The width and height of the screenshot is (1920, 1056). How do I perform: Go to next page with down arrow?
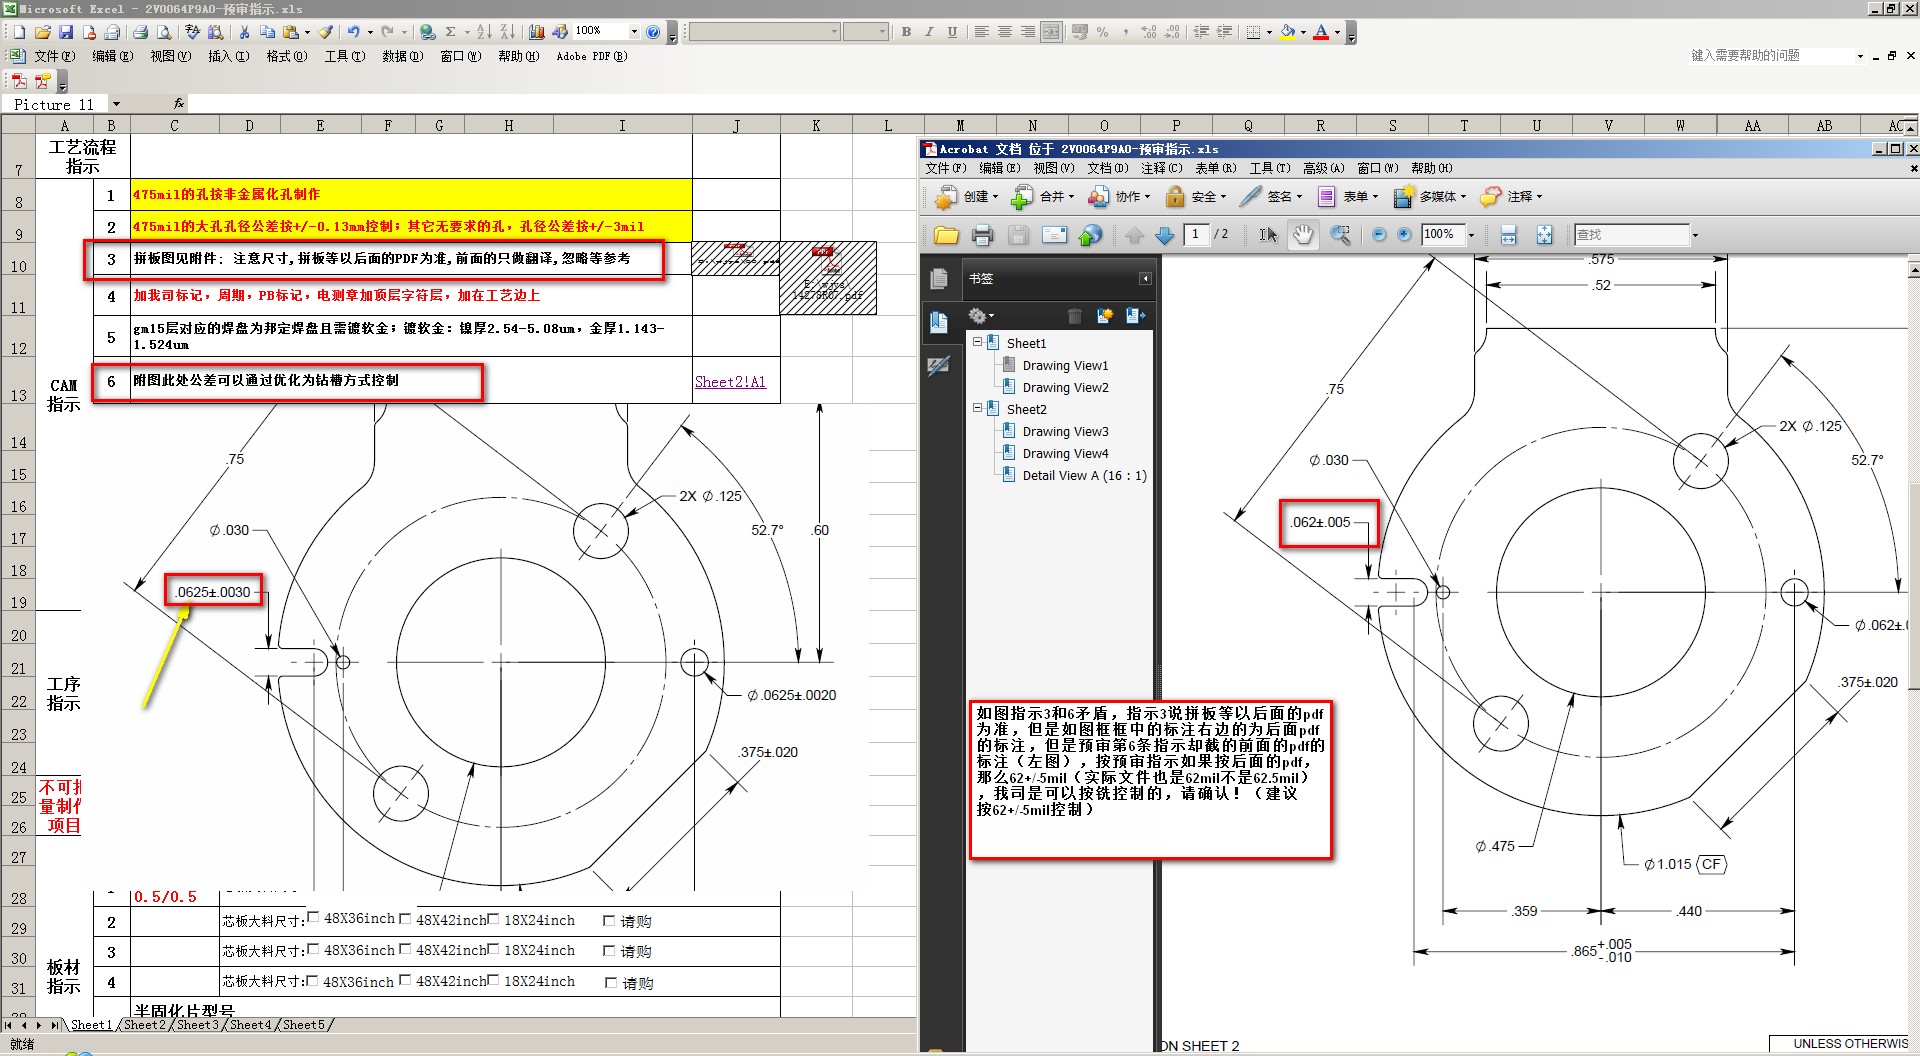[1164, 235]
